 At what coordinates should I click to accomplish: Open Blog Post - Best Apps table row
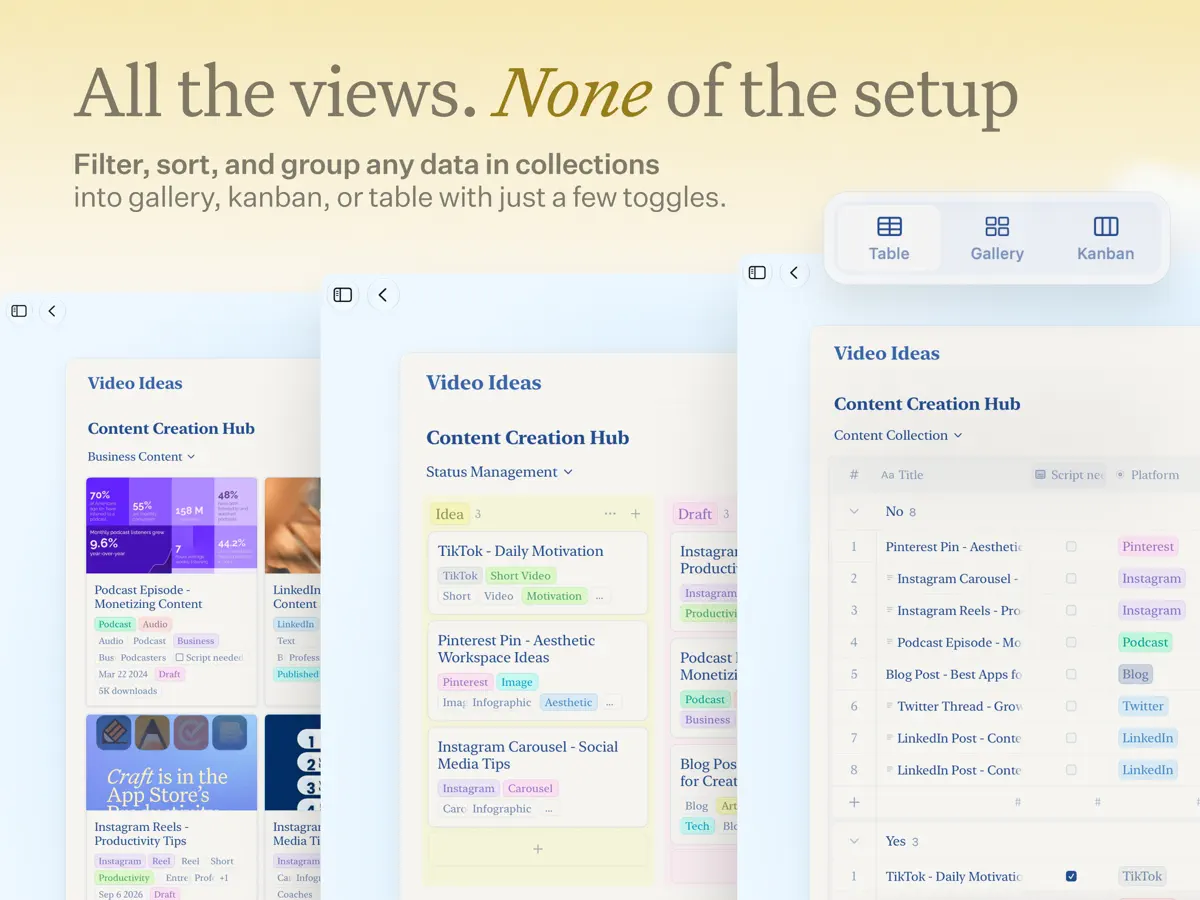pos(954,674)
